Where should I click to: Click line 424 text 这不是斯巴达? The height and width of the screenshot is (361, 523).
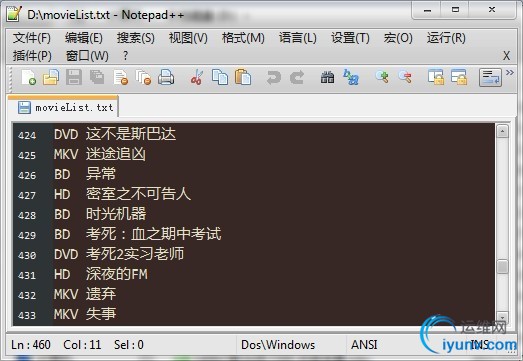(131, 134)
